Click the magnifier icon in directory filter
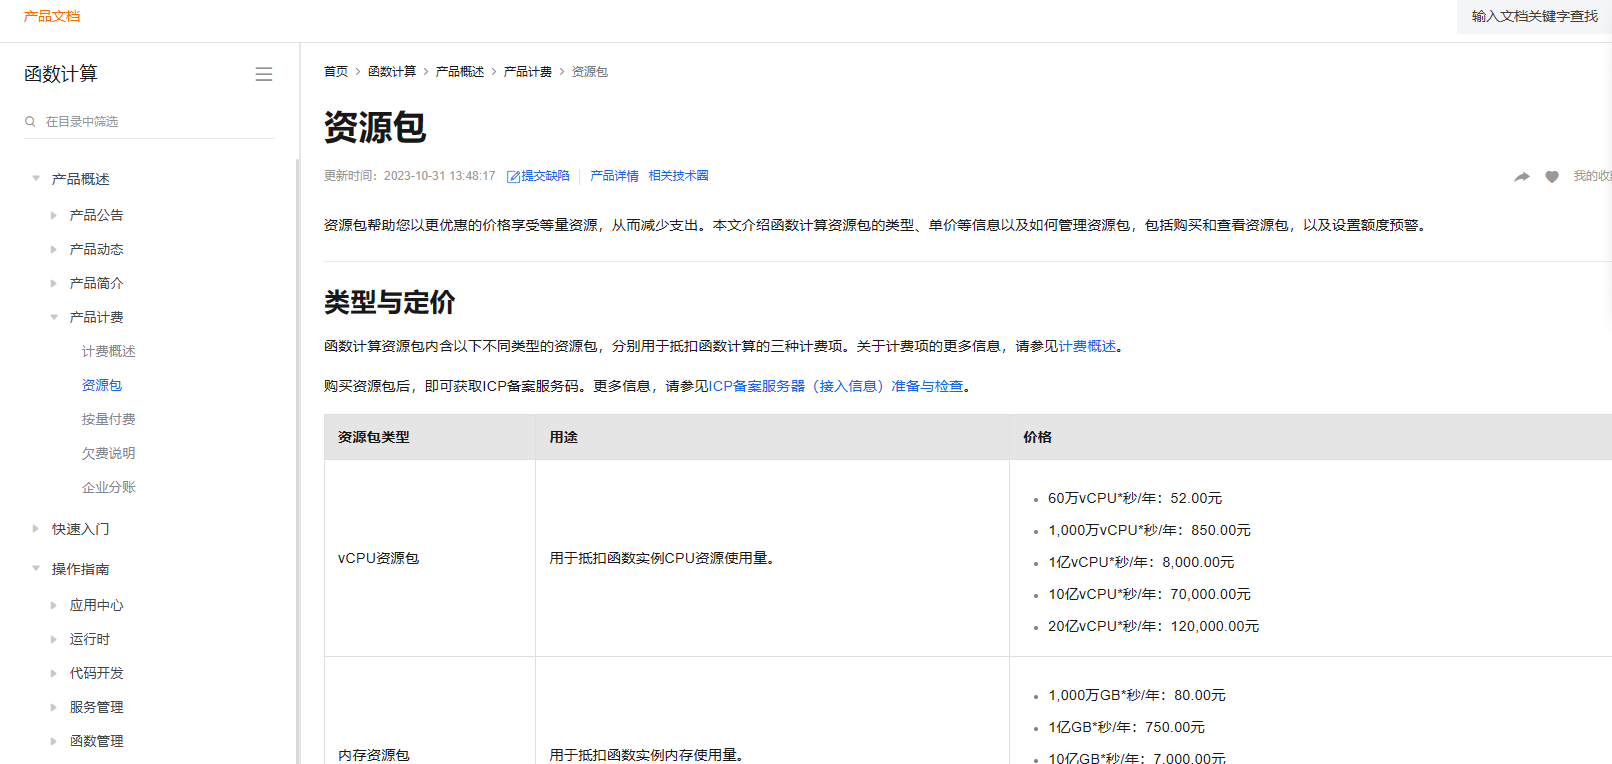This screenshot has height=764, width=1612. [30, 121]
